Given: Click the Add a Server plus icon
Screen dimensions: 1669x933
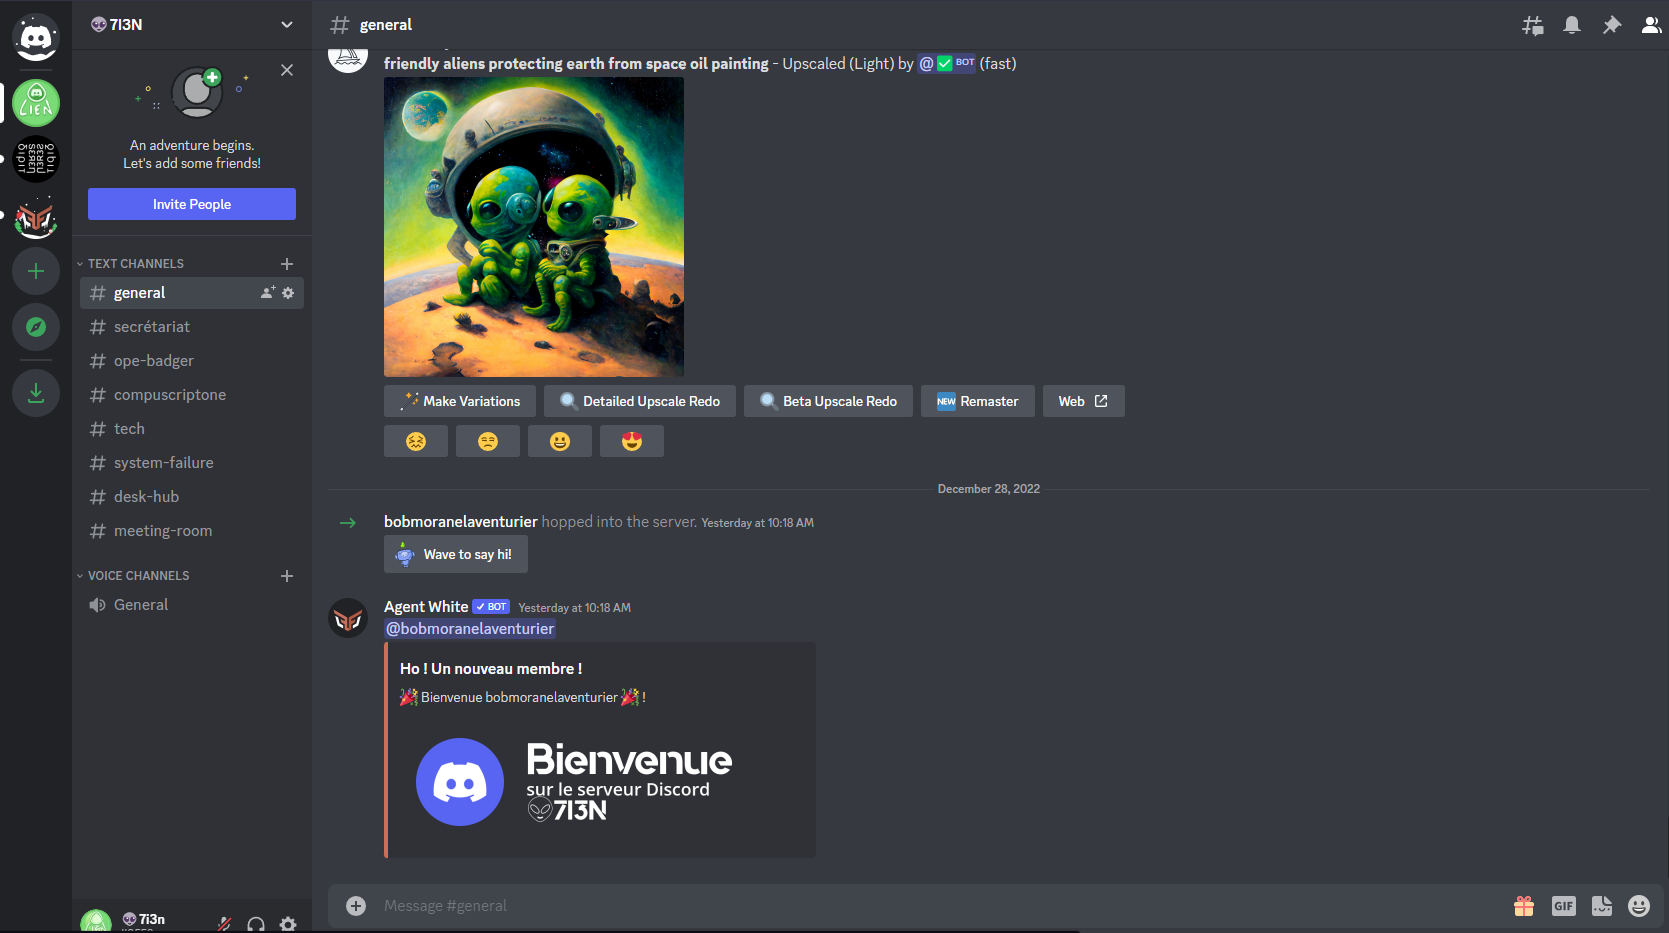Looking at the screenshot, I should 36,271.
